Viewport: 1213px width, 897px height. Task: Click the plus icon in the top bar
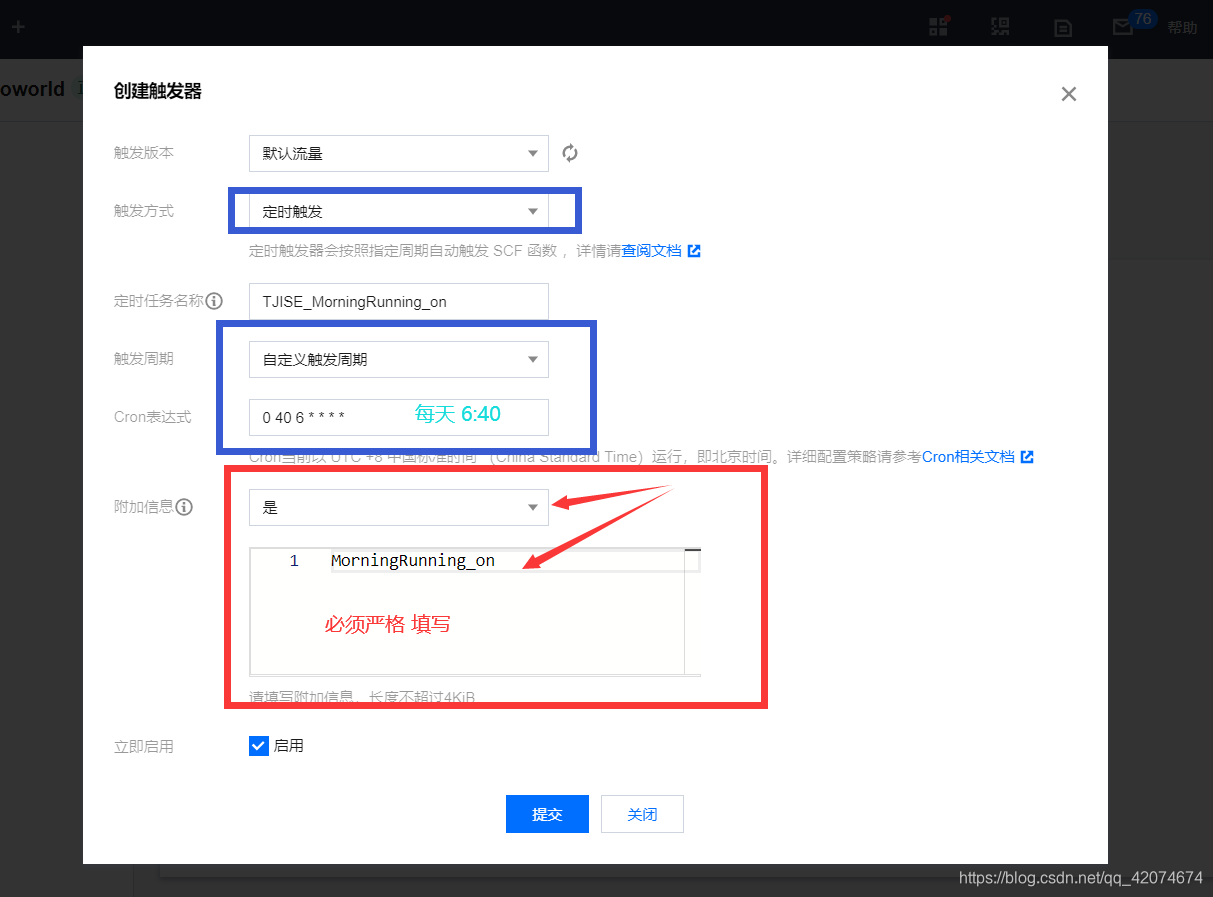(x=18, y=27)
